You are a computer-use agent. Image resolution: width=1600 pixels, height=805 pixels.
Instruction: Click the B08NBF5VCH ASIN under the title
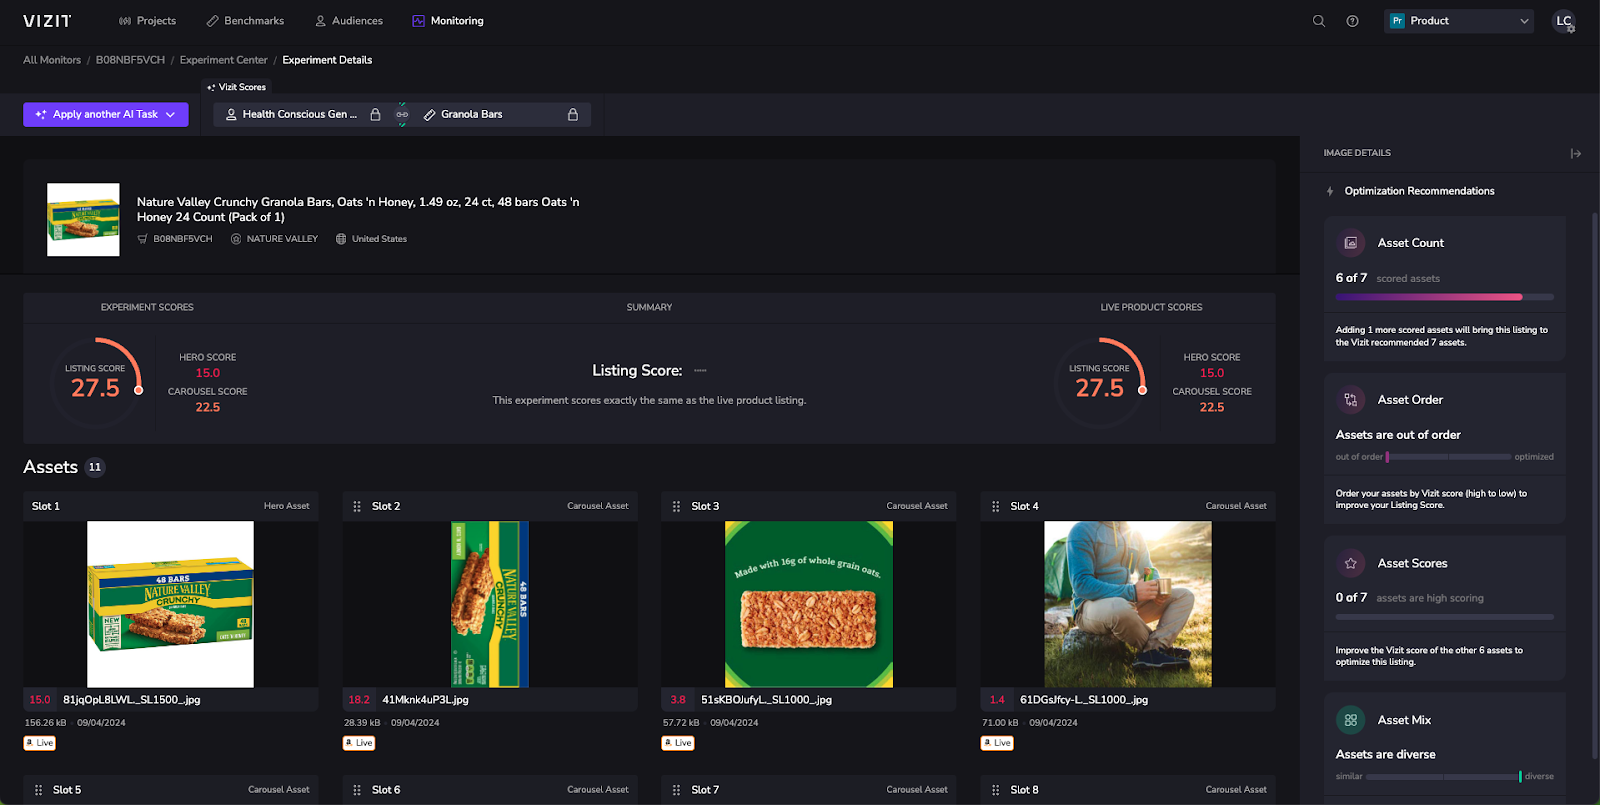point(183,239)
